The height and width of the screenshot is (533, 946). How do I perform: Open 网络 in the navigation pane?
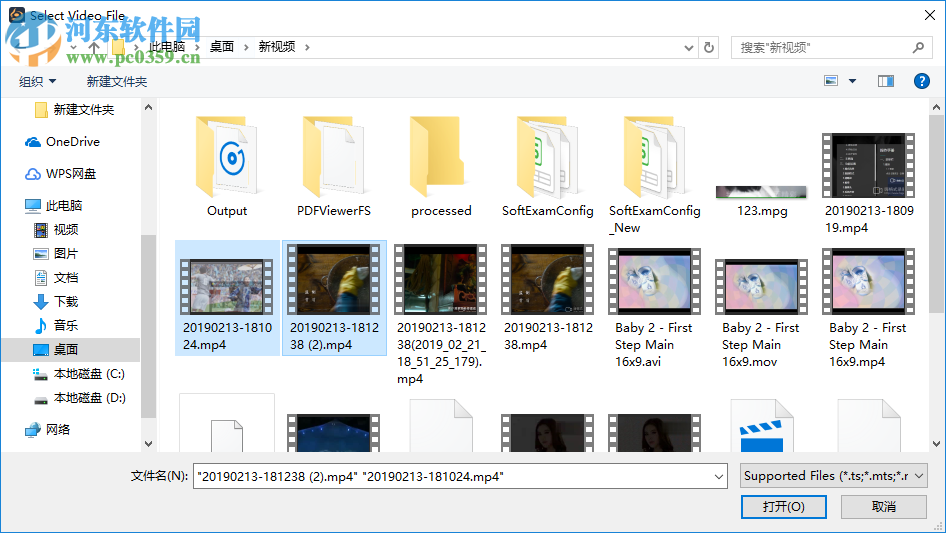(x=47, y=430)
